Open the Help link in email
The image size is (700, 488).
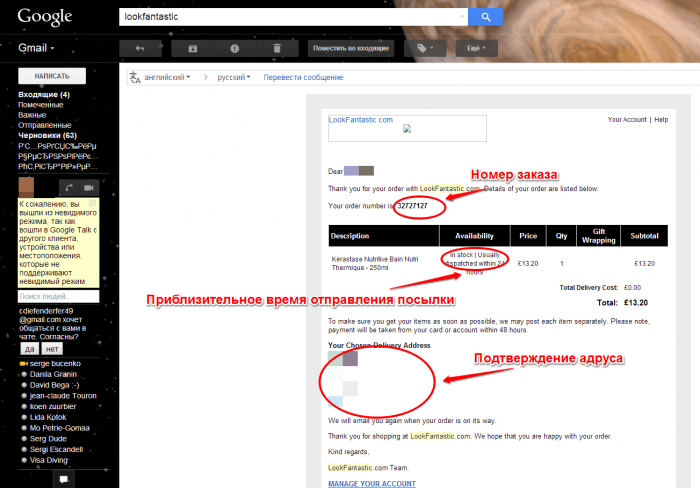(661, 120)
